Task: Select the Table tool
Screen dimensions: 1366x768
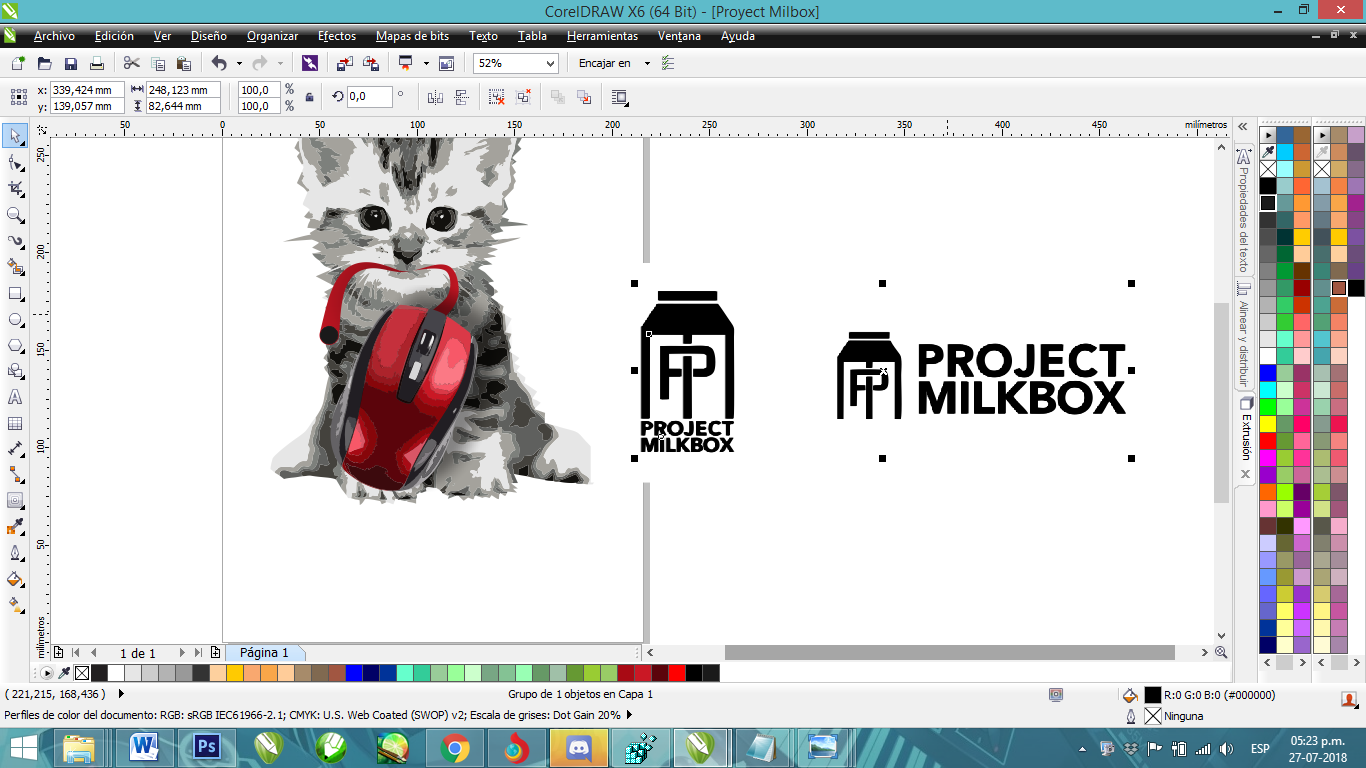Action: (15, 423)
